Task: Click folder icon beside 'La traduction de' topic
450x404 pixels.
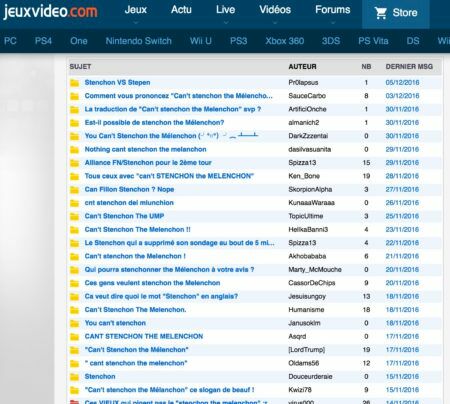Action: 74,109
